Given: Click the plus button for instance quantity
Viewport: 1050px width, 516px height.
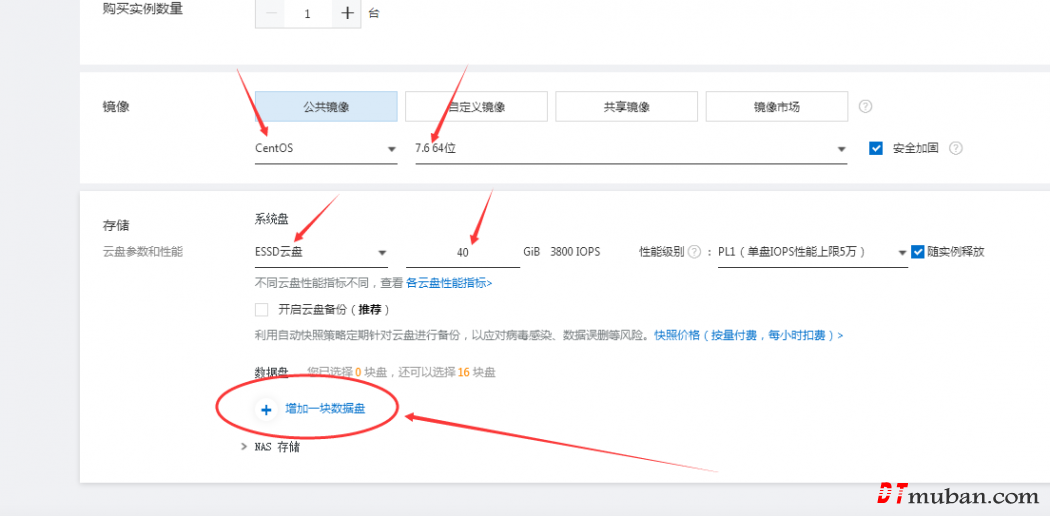Looking at the screenshot, I should click(x=346, y=14).
